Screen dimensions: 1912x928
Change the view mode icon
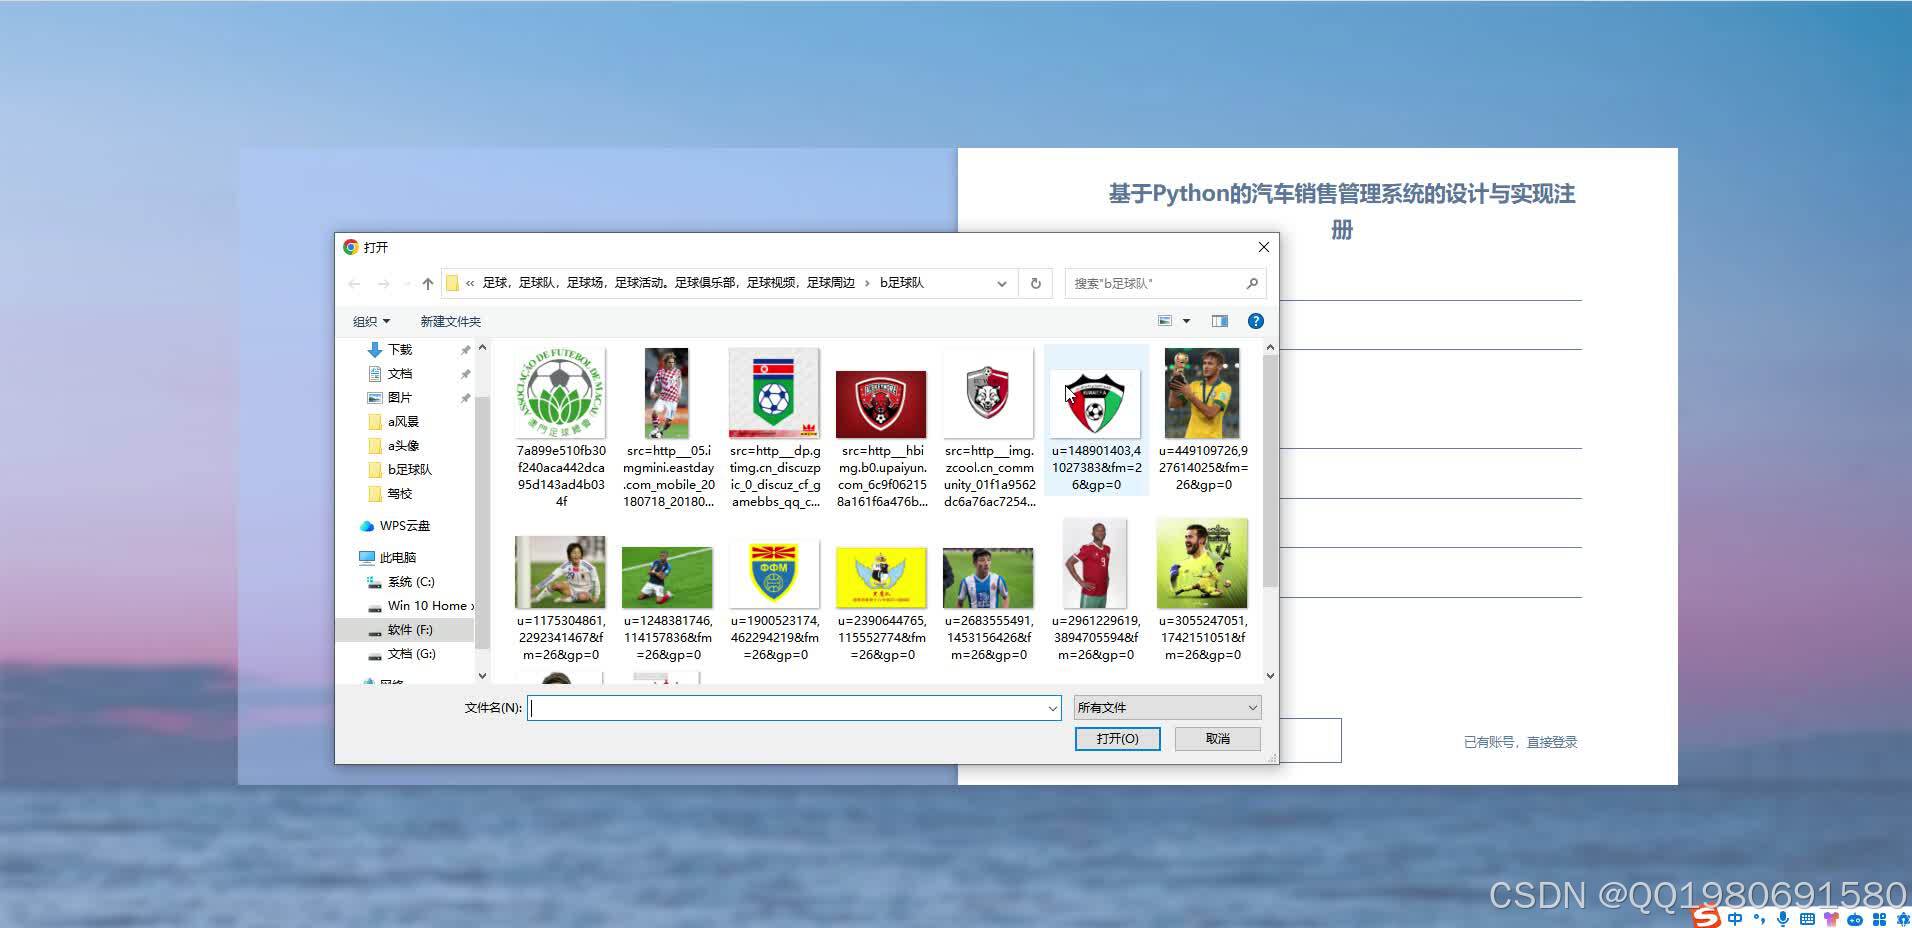[1165, 321]
